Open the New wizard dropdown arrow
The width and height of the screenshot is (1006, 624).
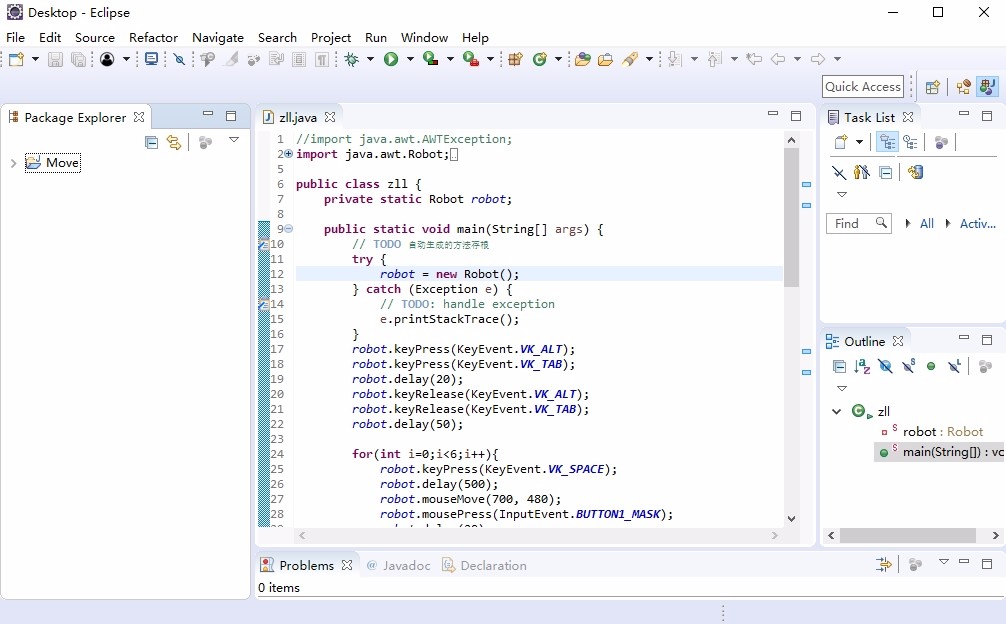pos(35,59)
